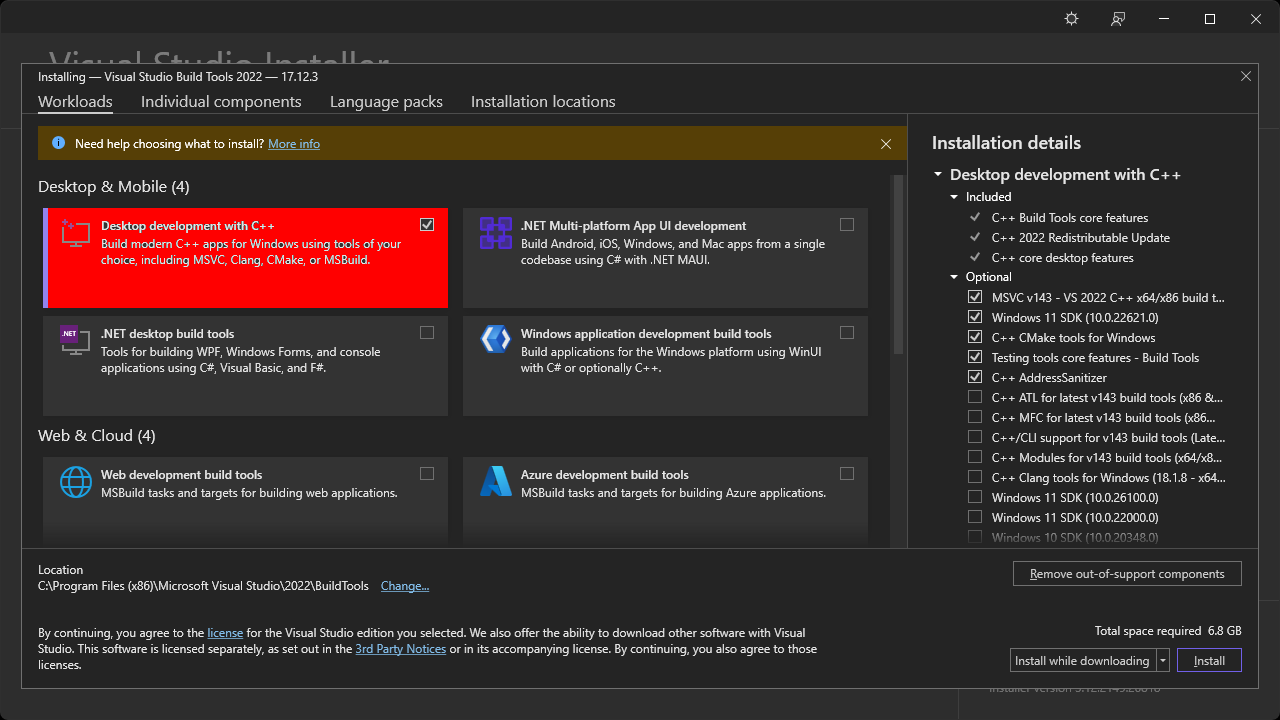Check Windows application development build tools workload
The width and height of the screenshot is (1280, 720).
(x=847, y=333)
